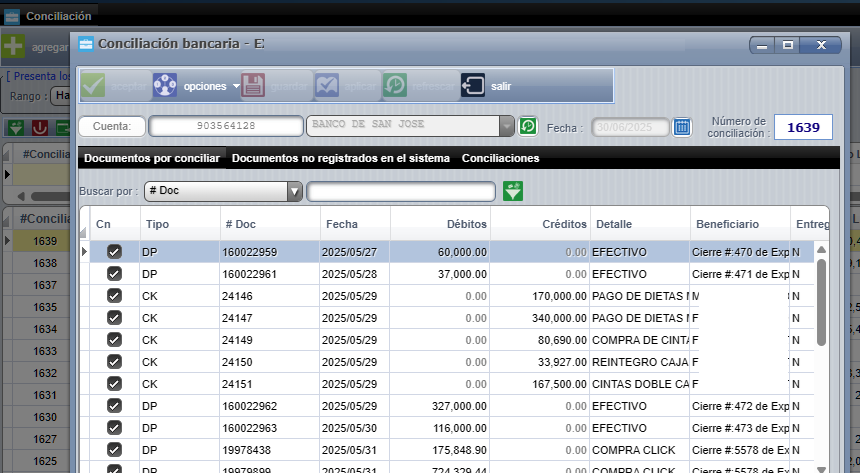This screenshot has height=473, width=860.
Task: Toggle the Cn checkbox for check 24146
Action: click(114, 296)
